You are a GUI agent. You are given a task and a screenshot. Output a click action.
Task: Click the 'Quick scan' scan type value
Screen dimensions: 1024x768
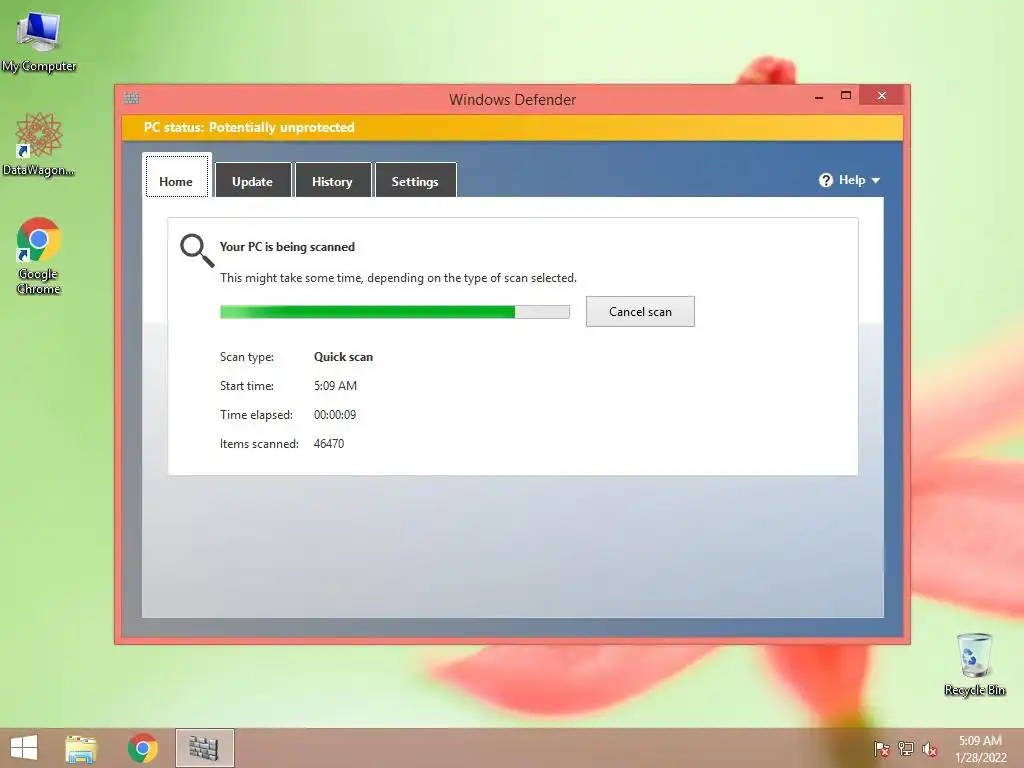pyautogui.click(x=344, y=357)
